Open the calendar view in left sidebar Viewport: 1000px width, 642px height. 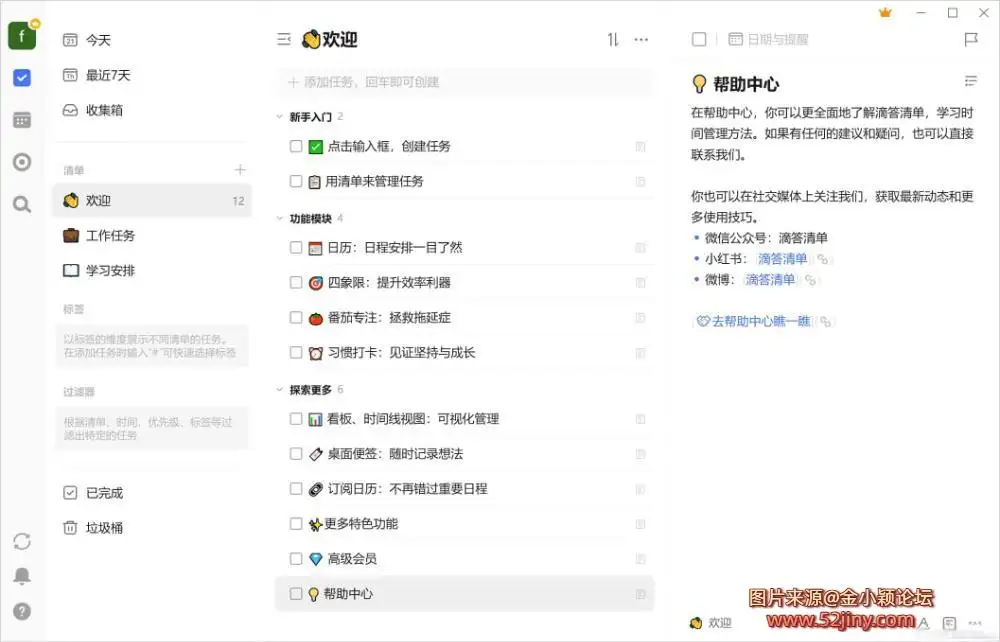[x=22, y=120]
